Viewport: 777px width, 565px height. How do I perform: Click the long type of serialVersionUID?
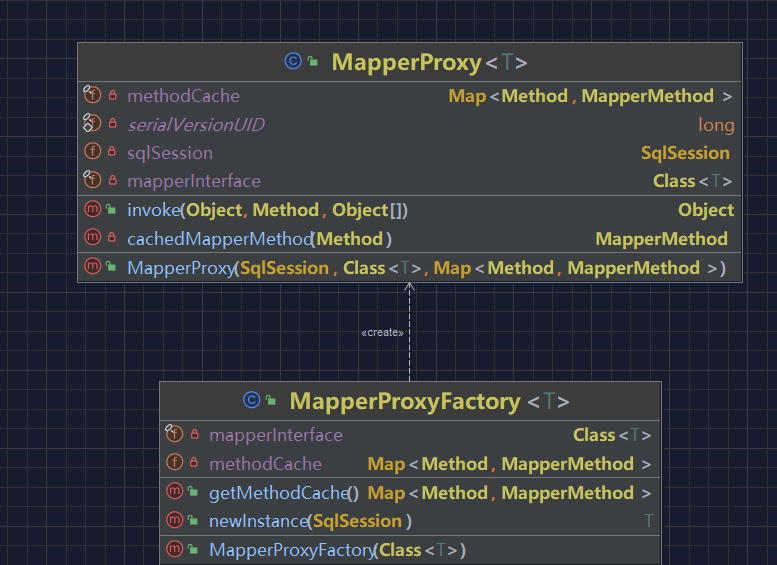[716, 125]
